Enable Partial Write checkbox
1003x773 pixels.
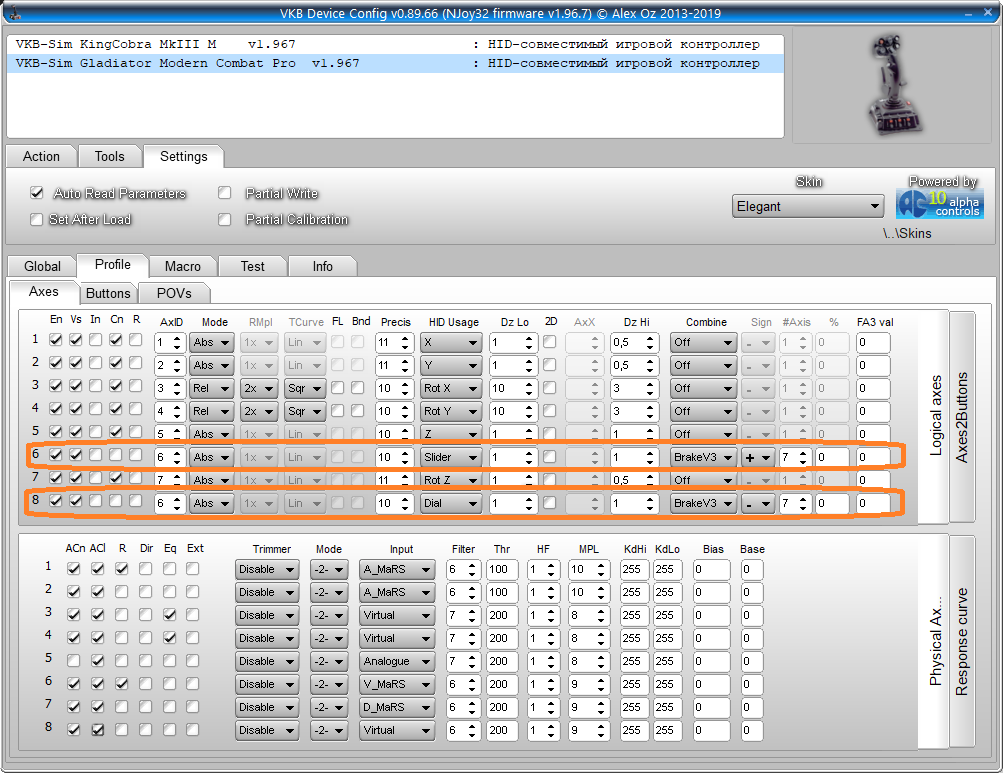(225, 193)
